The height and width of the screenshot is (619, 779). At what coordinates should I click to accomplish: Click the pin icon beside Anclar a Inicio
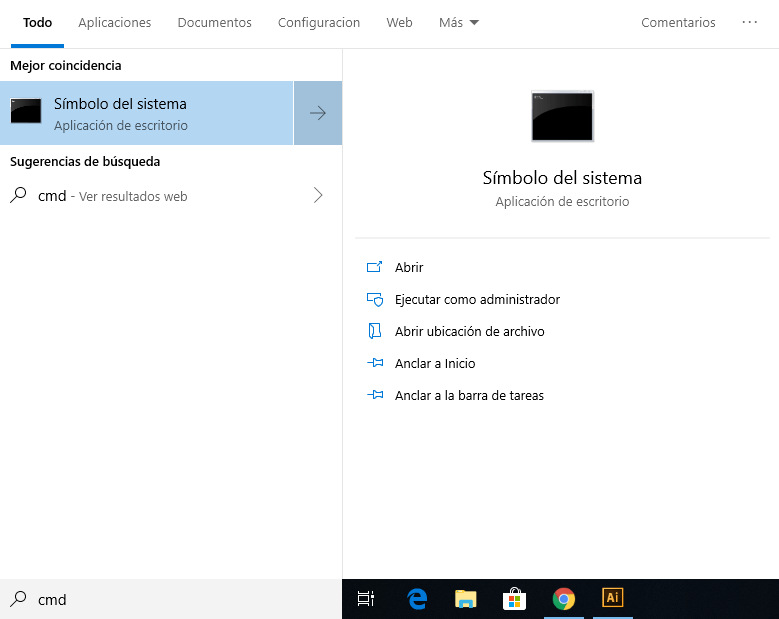(375, 363)
